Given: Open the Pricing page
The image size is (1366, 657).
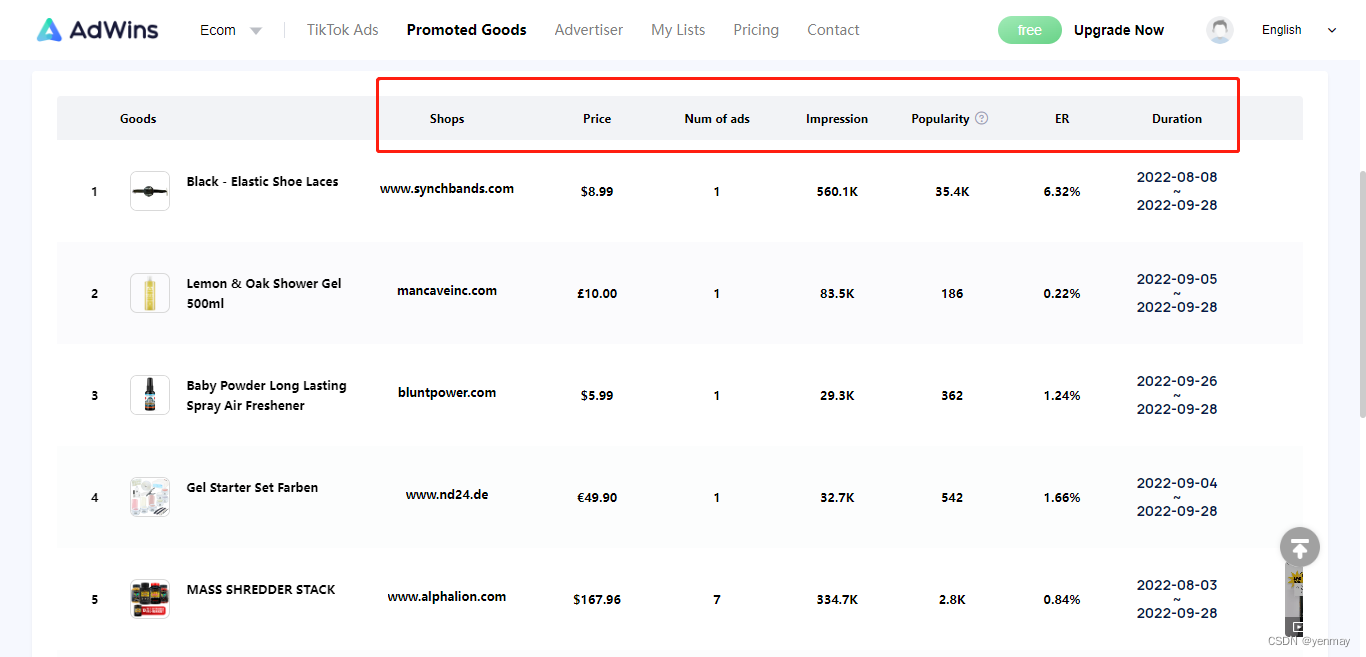Looking at the screenshot, I should pos(756,30).
